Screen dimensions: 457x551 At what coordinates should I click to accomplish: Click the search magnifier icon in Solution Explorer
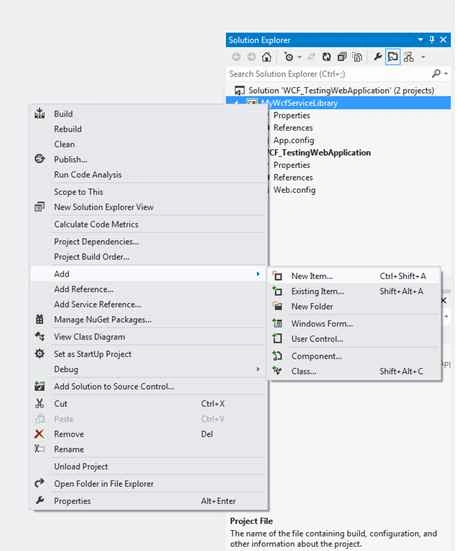point(436,73)
